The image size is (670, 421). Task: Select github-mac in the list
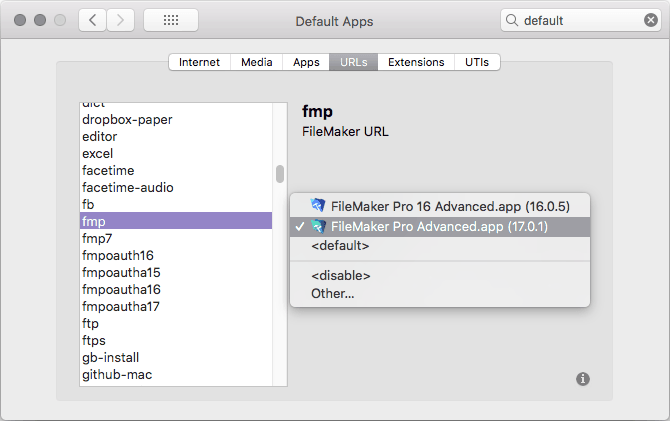(176, 374)
